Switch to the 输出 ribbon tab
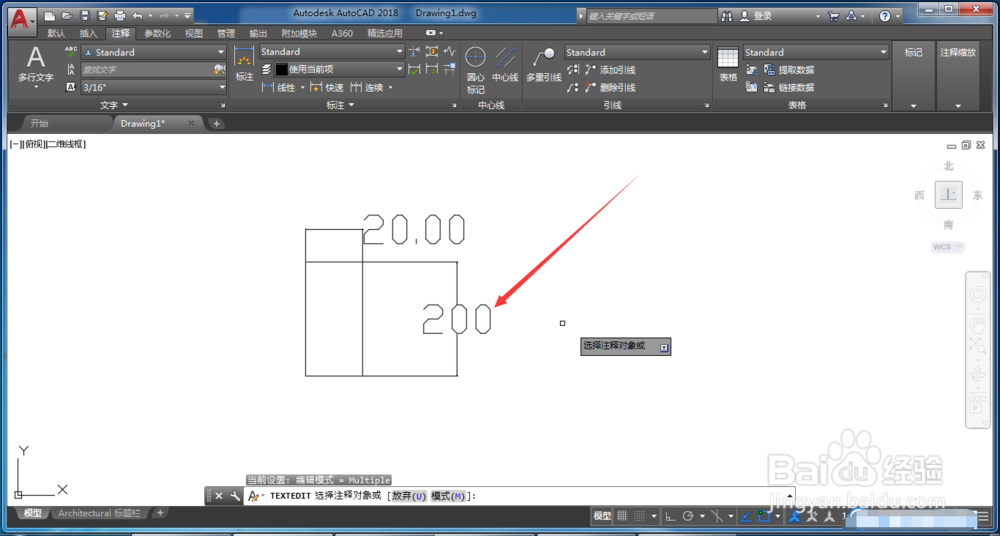 (258, 34)
